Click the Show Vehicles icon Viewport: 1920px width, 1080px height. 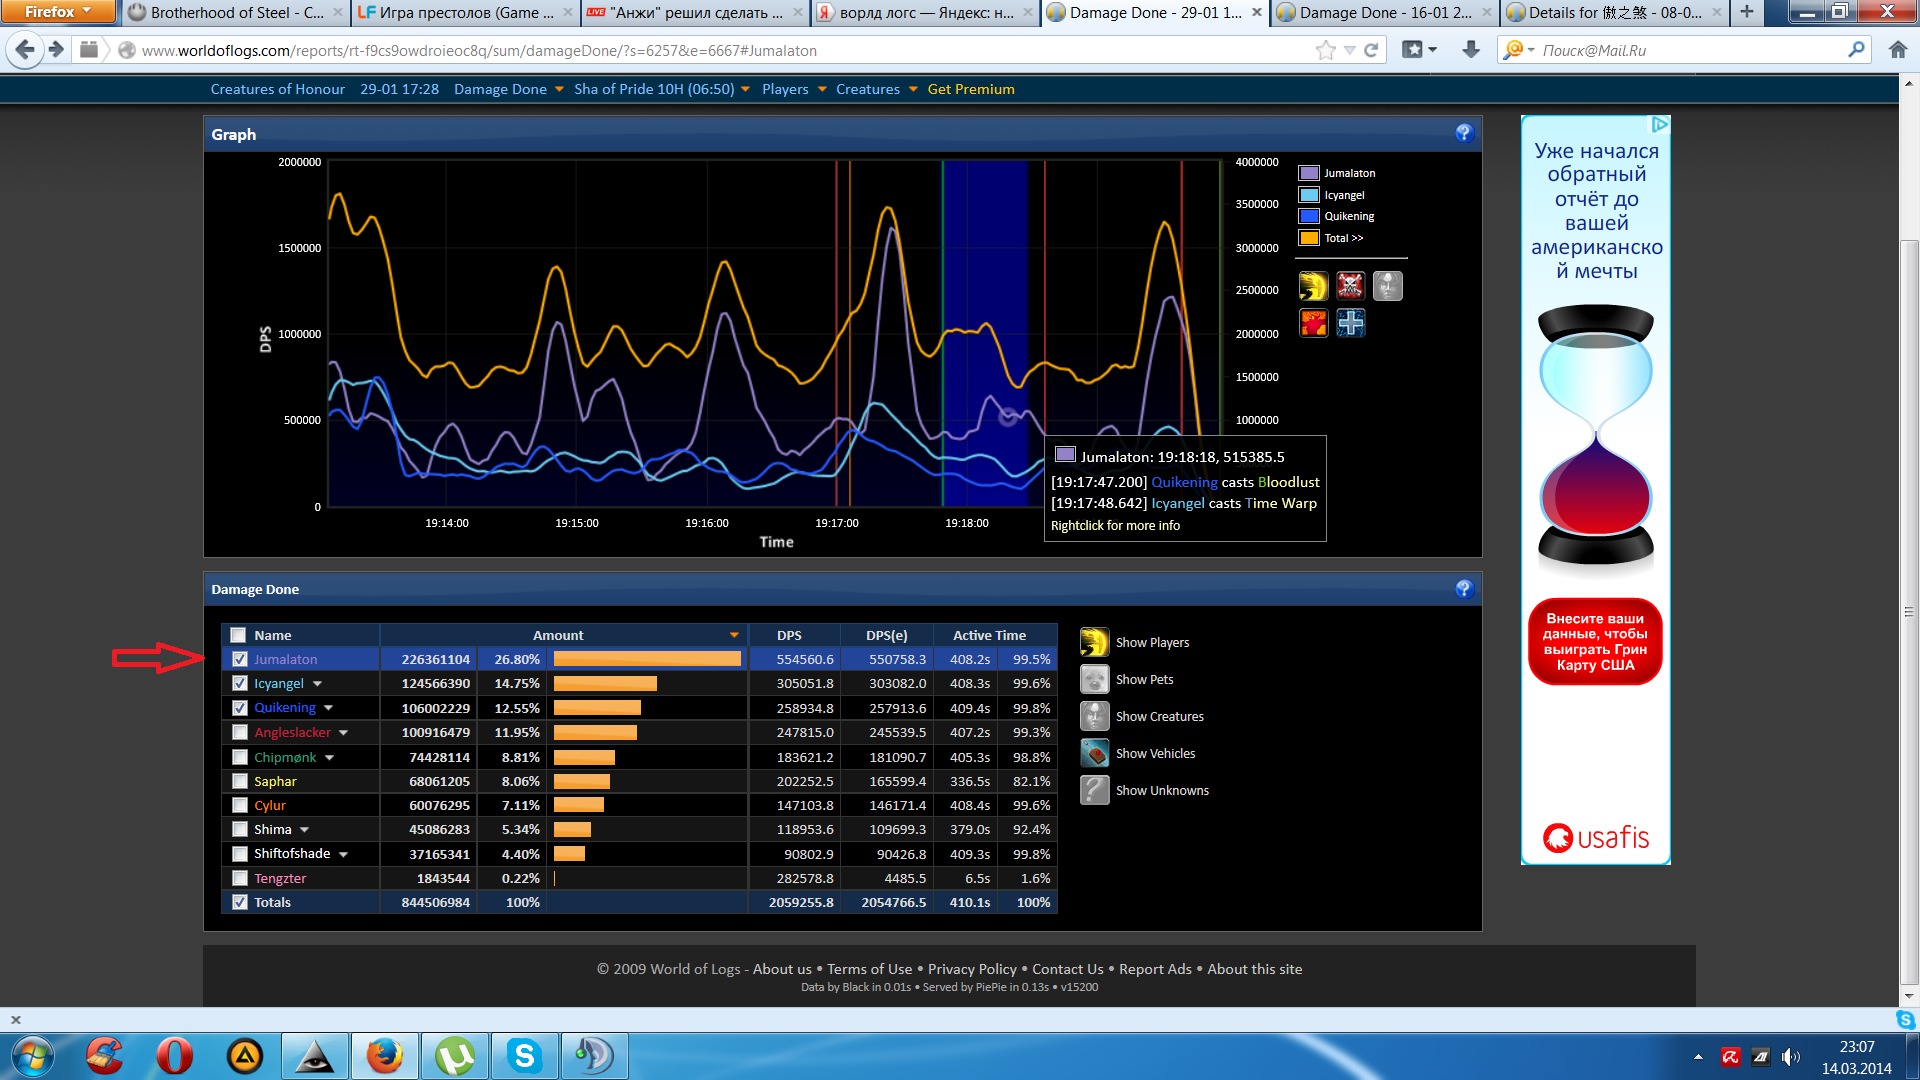(x=1095, y=753)
